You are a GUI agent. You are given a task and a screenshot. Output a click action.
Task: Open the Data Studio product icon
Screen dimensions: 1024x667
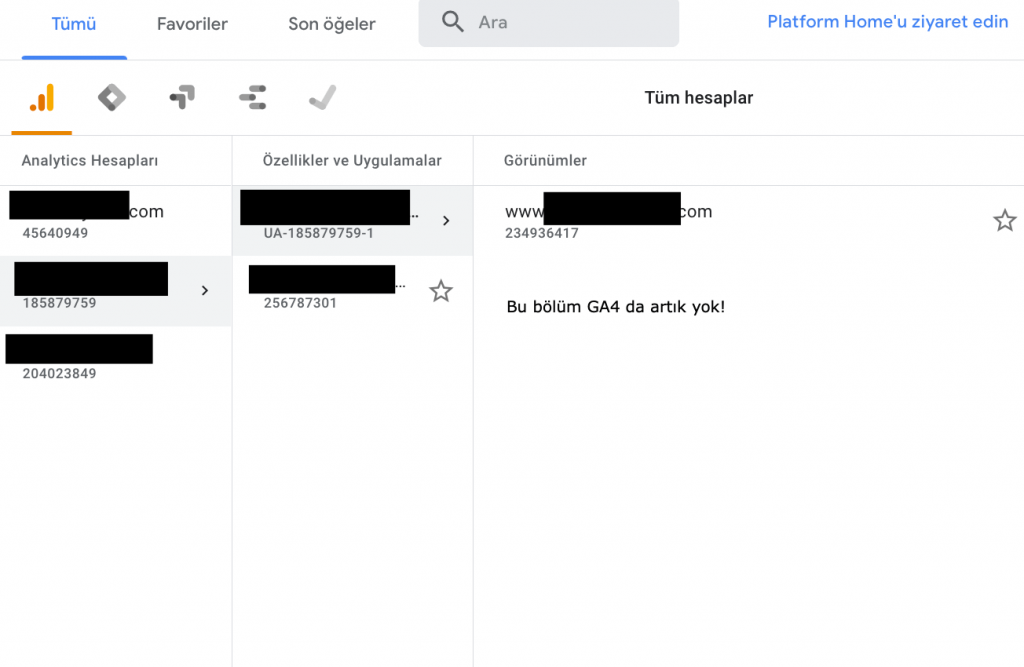coord(252,98)
